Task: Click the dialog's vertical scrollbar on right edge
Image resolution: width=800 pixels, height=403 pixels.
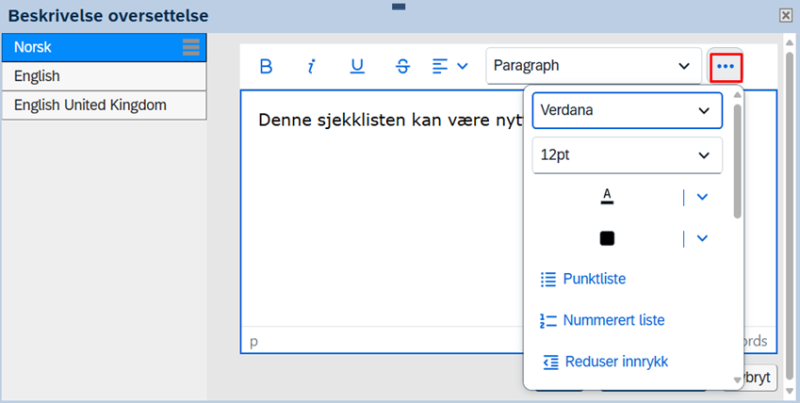Action: click(x=789, y=214)
